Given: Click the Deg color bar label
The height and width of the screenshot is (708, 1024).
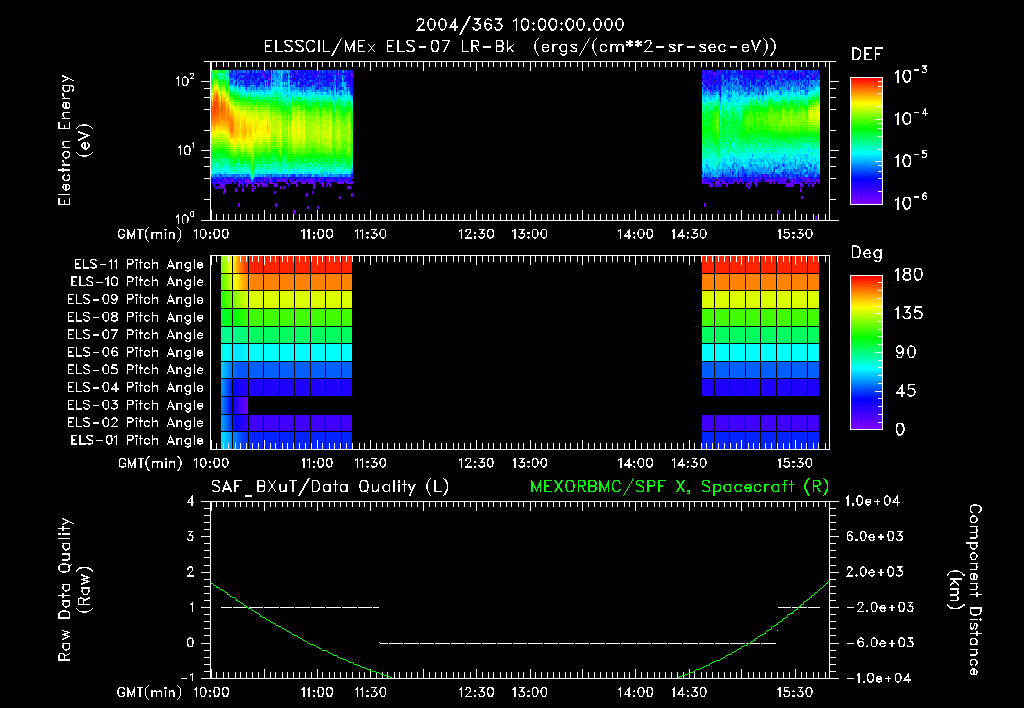Looking at the screenshot, I should click(x=867, y=253).
